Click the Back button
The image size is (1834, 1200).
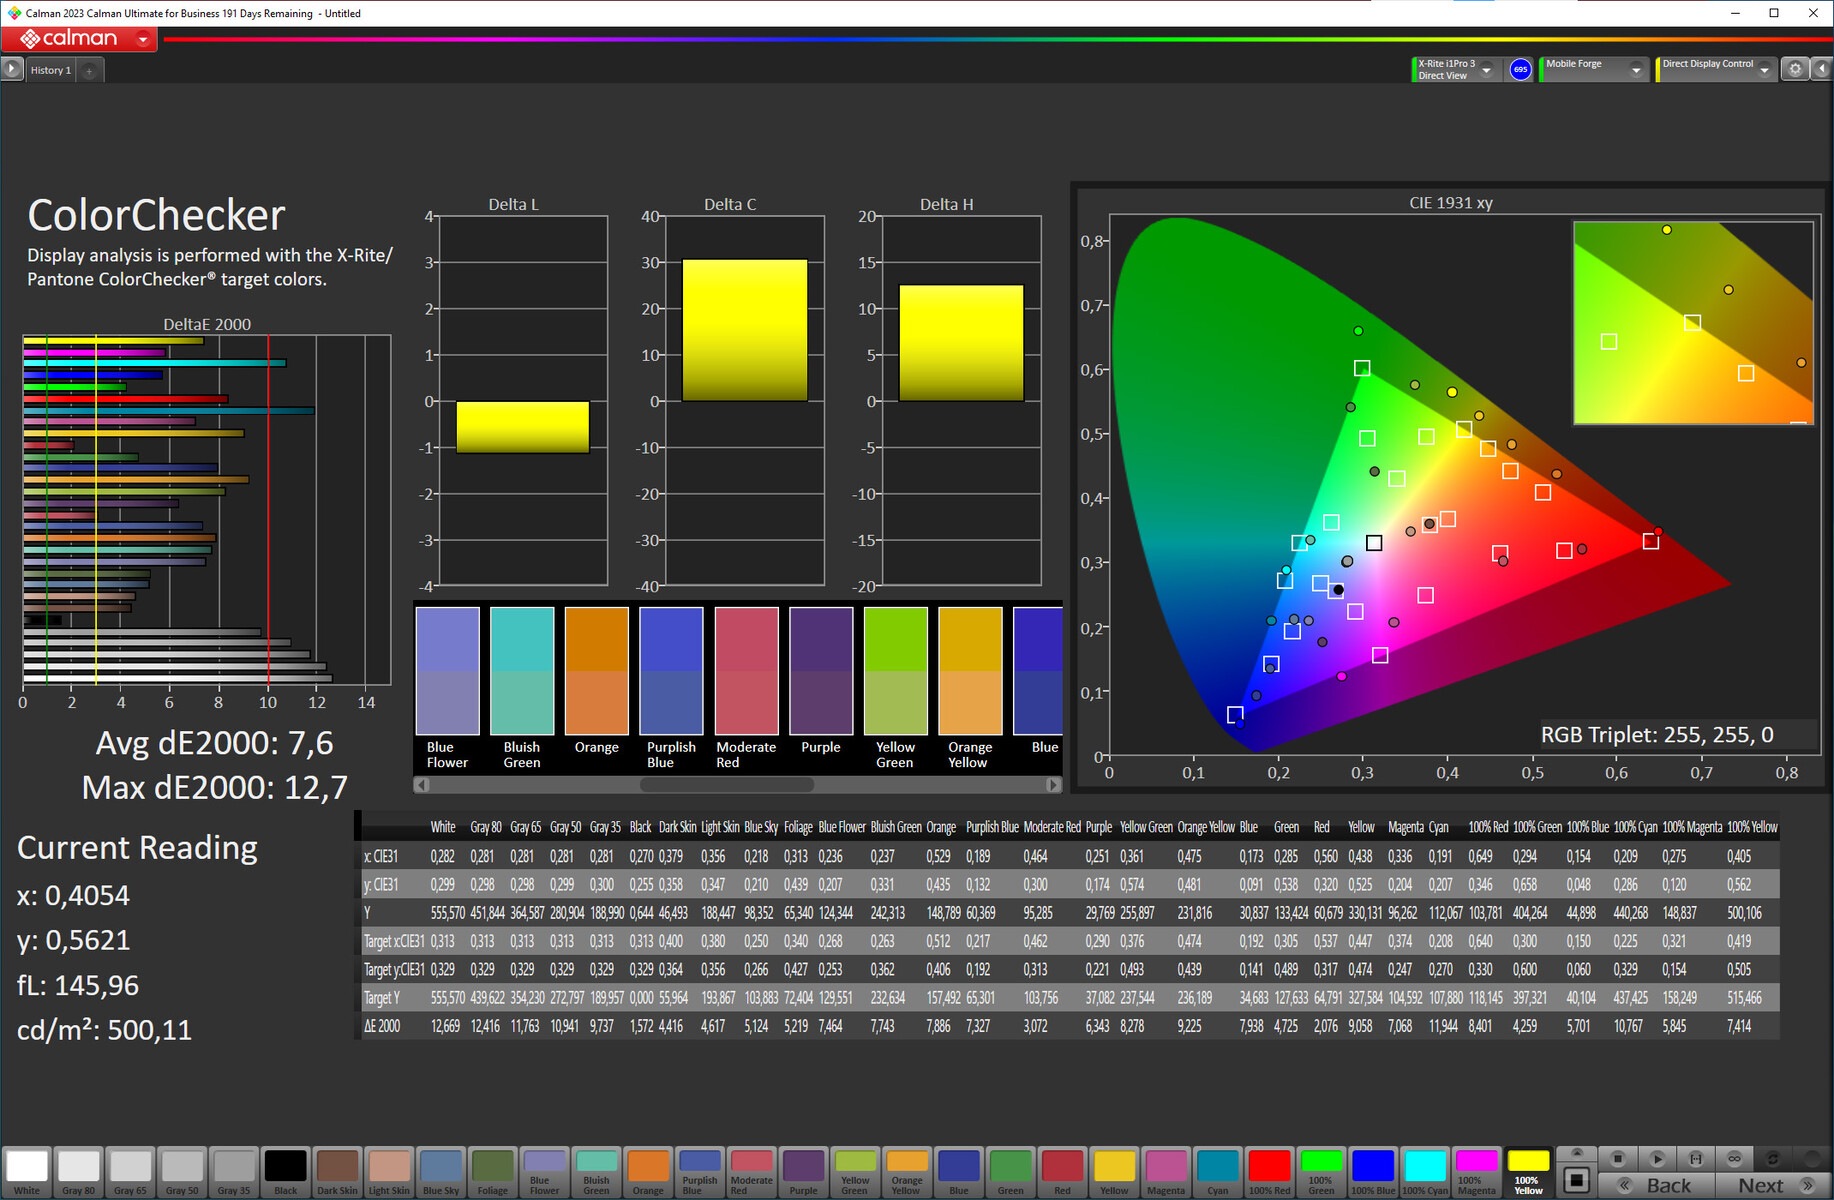click(x=1656, y=1185)
